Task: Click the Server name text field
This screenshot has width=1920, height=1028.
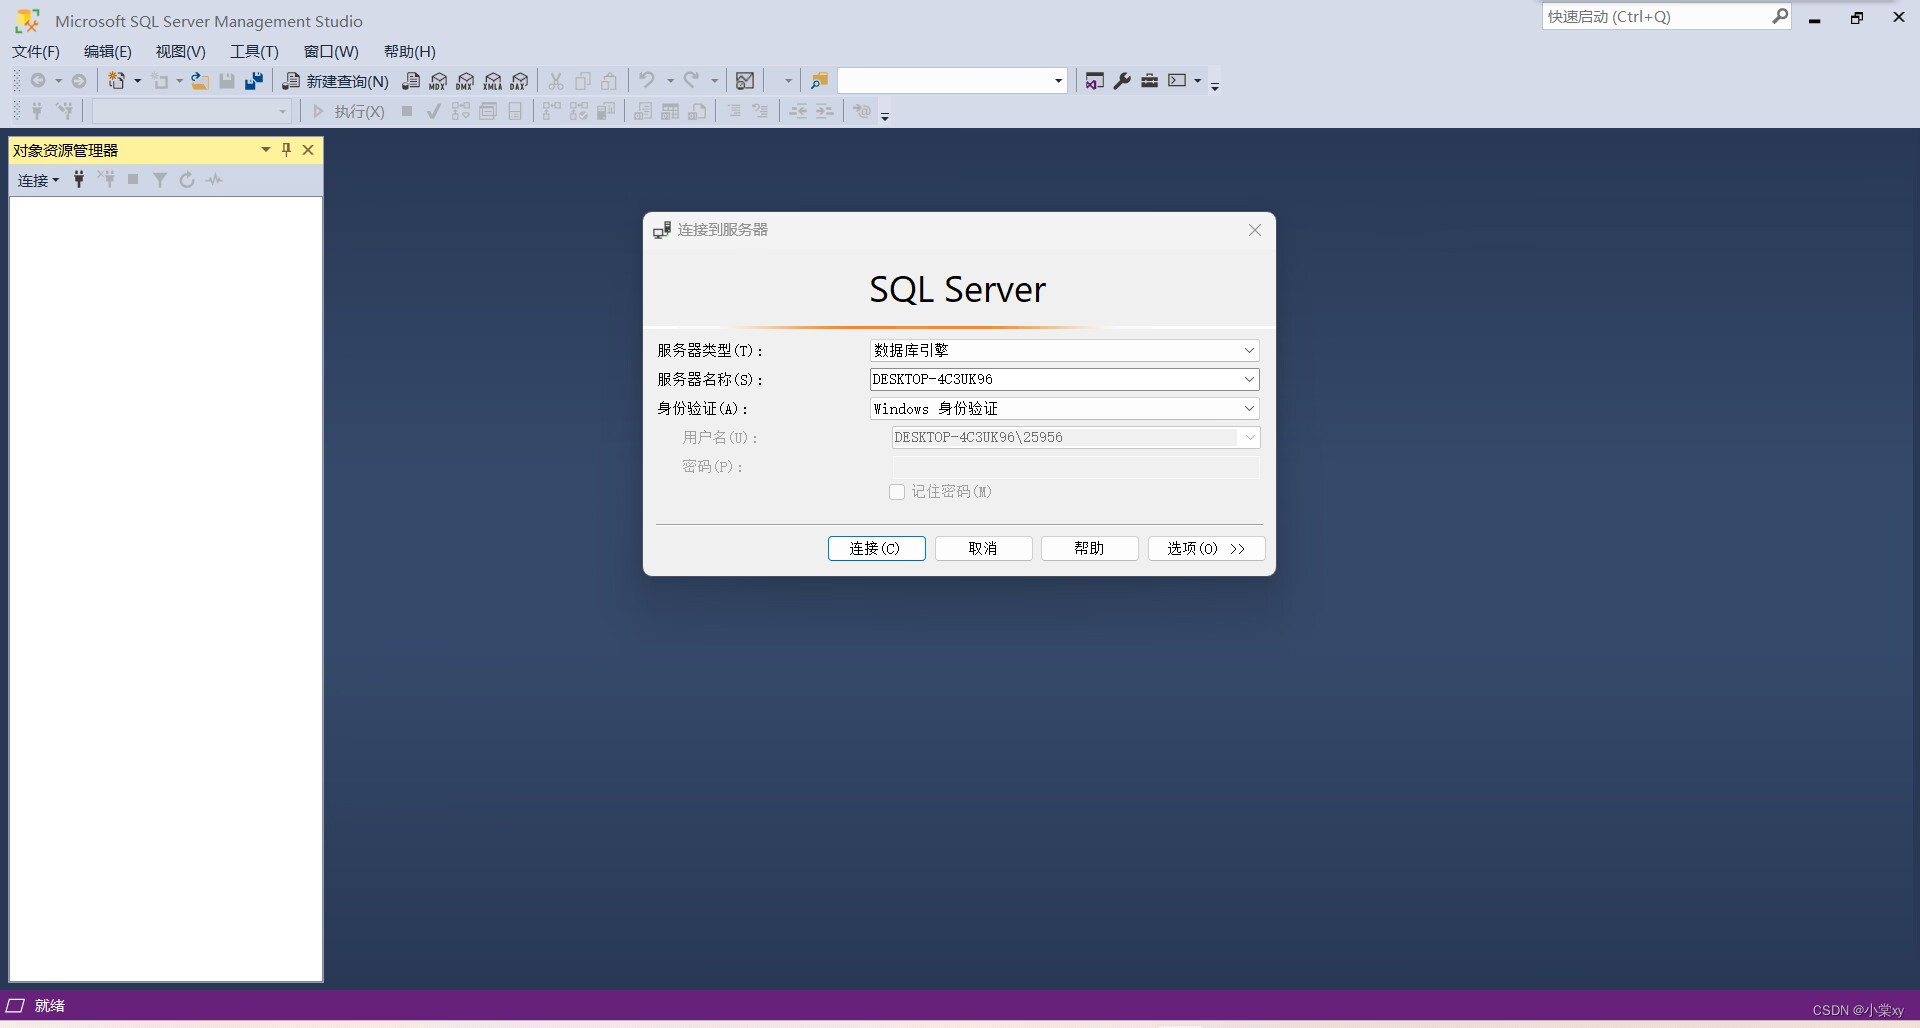Action: (x=1054, y=380)
